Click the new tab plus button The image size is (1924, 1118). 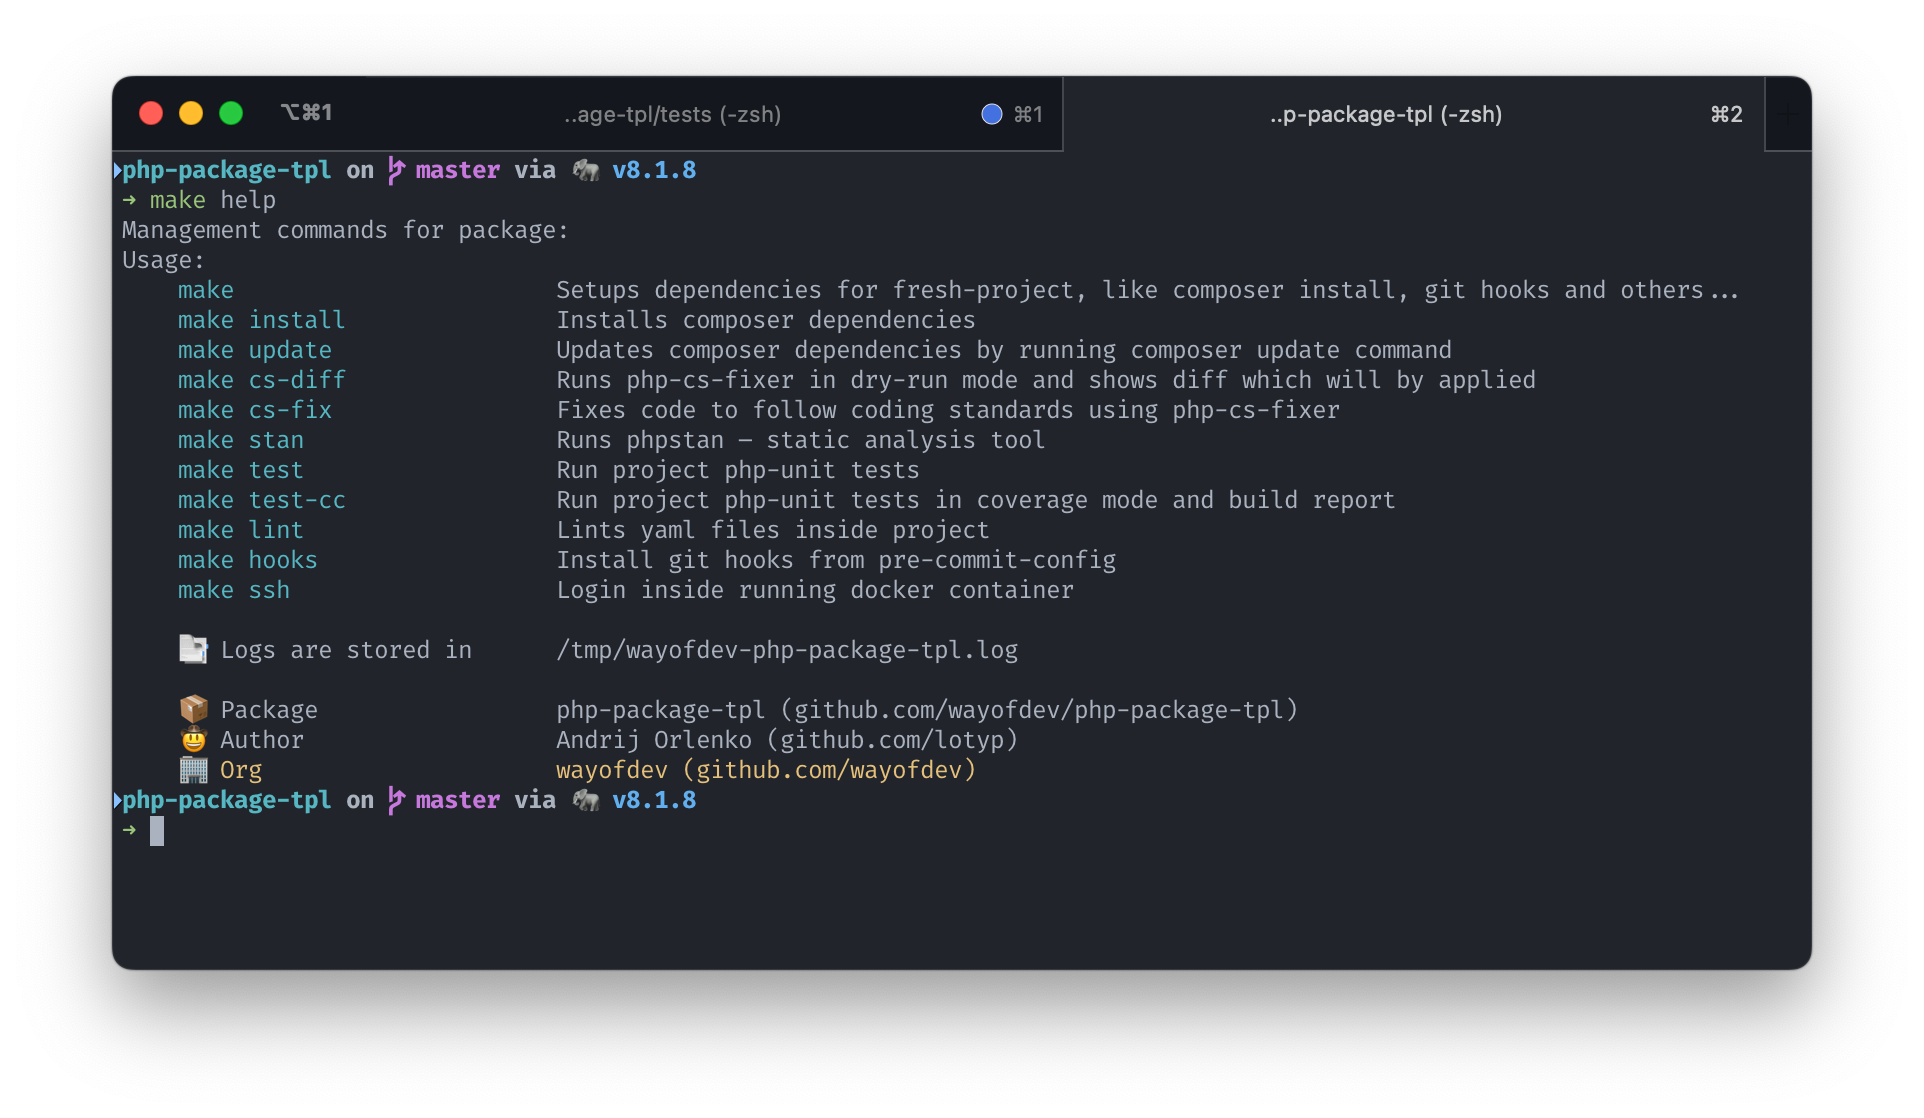click(x=1788, y=115)
